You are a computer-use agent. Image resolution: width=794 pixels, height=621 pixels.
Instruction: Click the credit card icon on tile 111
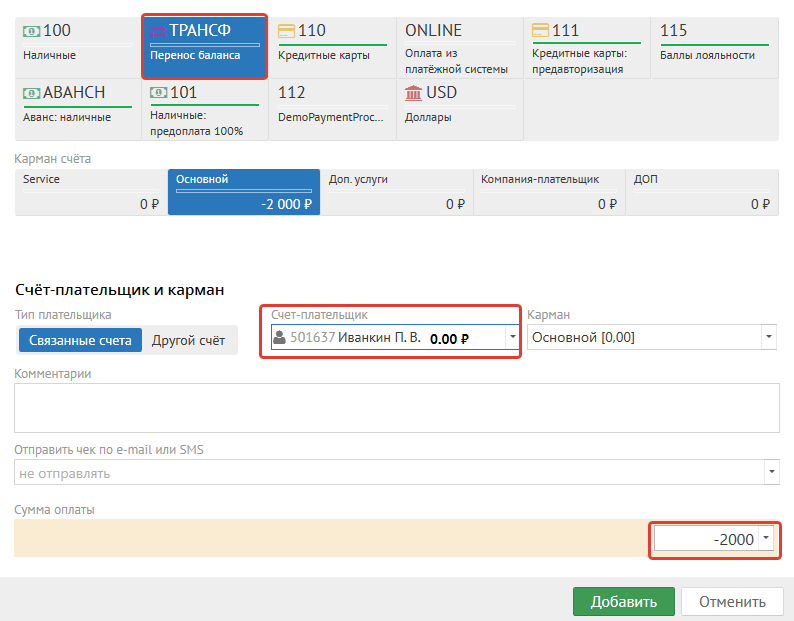(540, 31)
